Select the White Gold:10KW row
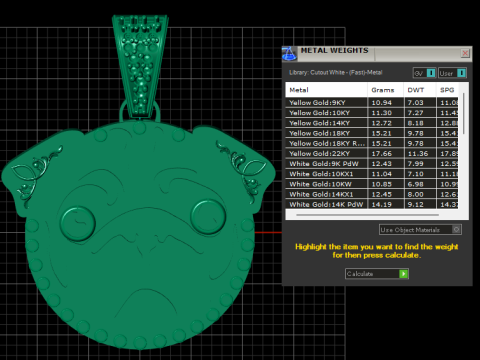Image resolution: width=480 pixels, height=360 pixels. (372, 184)
